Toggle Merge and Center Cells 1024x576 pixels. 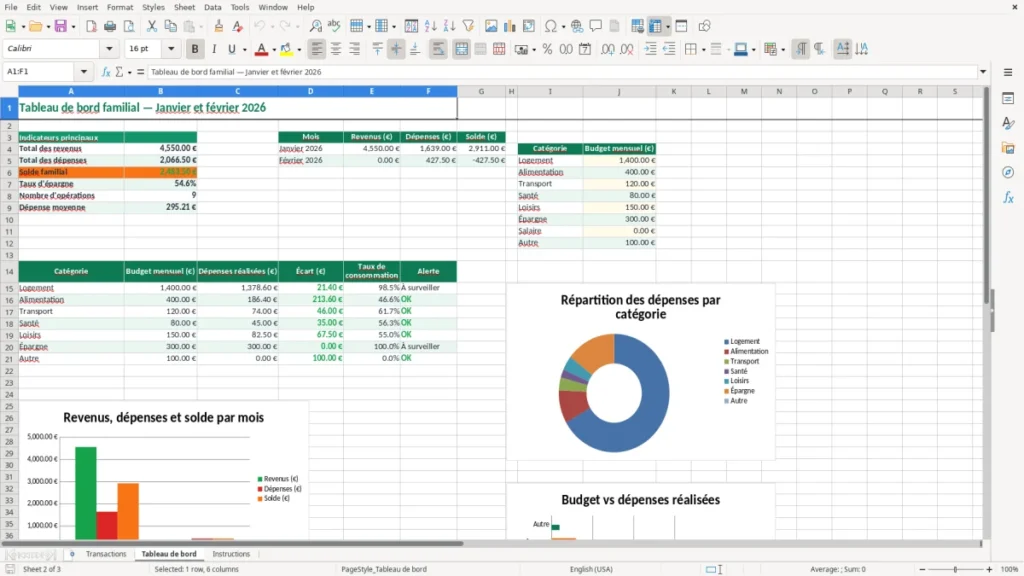[462, 49]
